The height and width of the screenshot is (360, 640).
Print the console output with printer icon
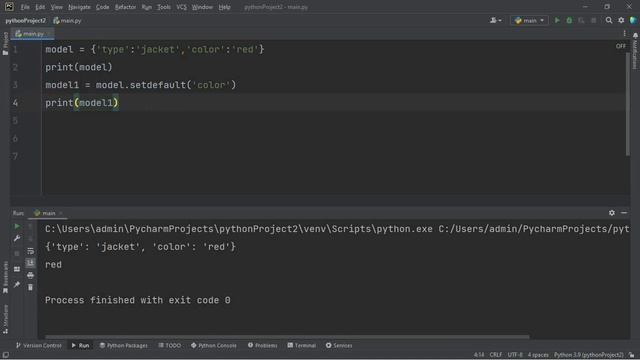pos(30,275)
